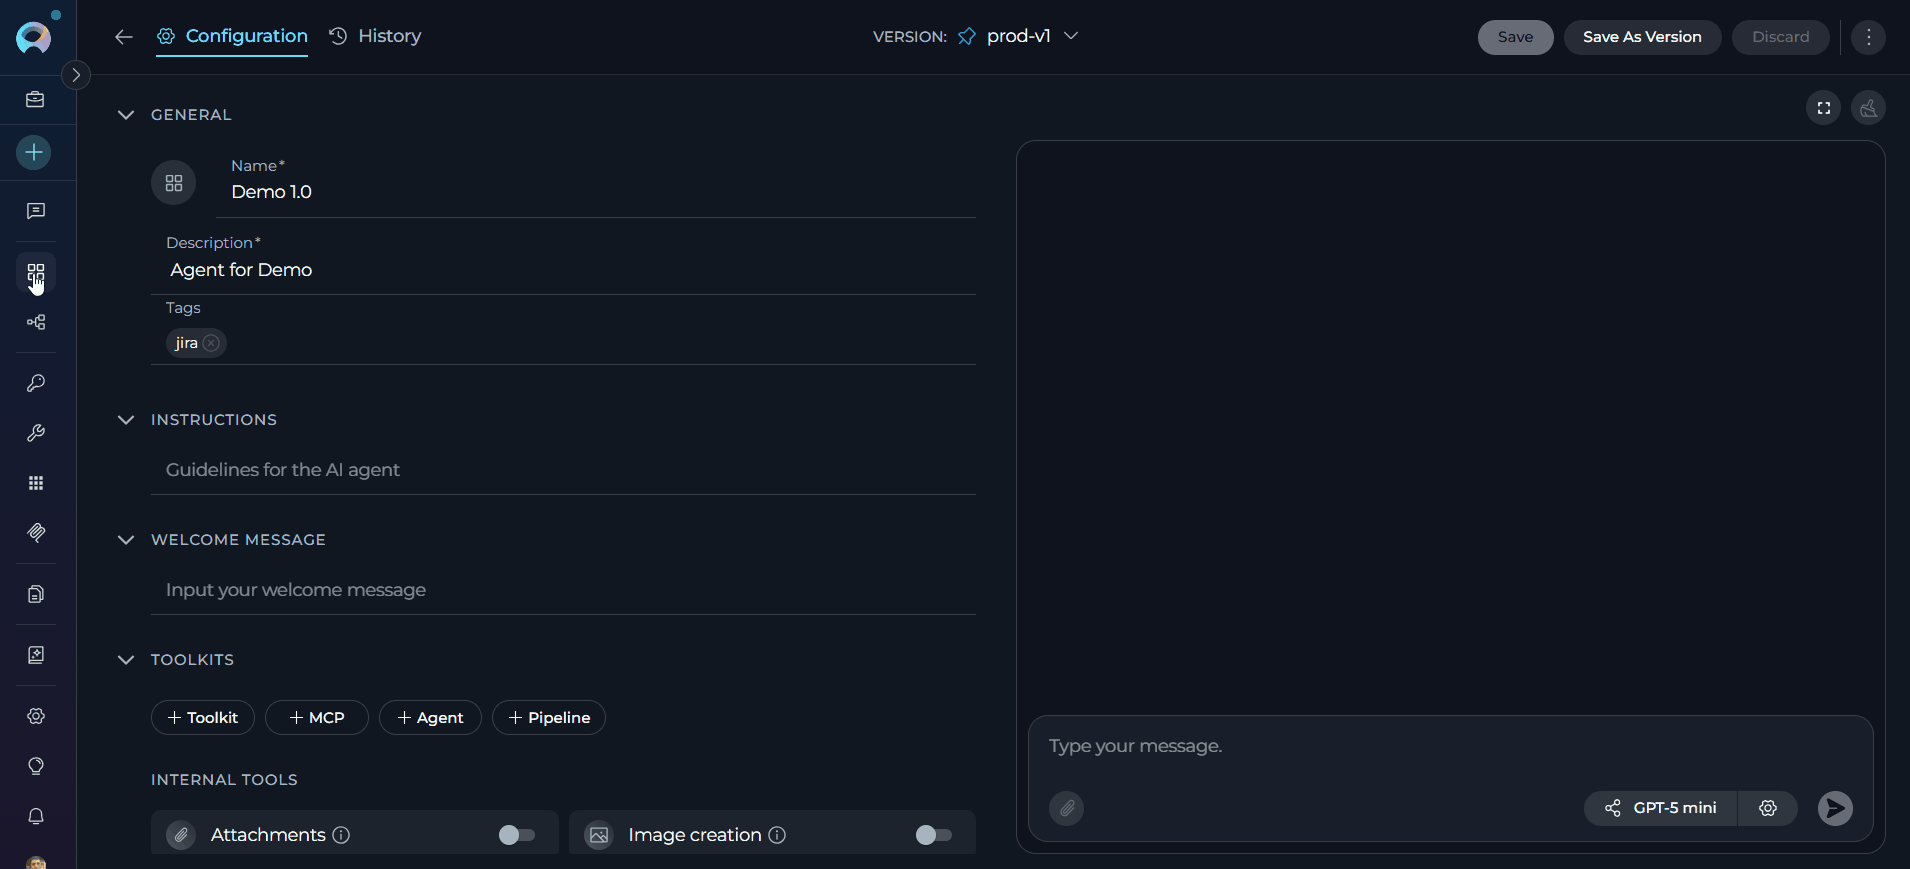Collapse the GENERAL section

click(126, 115)
